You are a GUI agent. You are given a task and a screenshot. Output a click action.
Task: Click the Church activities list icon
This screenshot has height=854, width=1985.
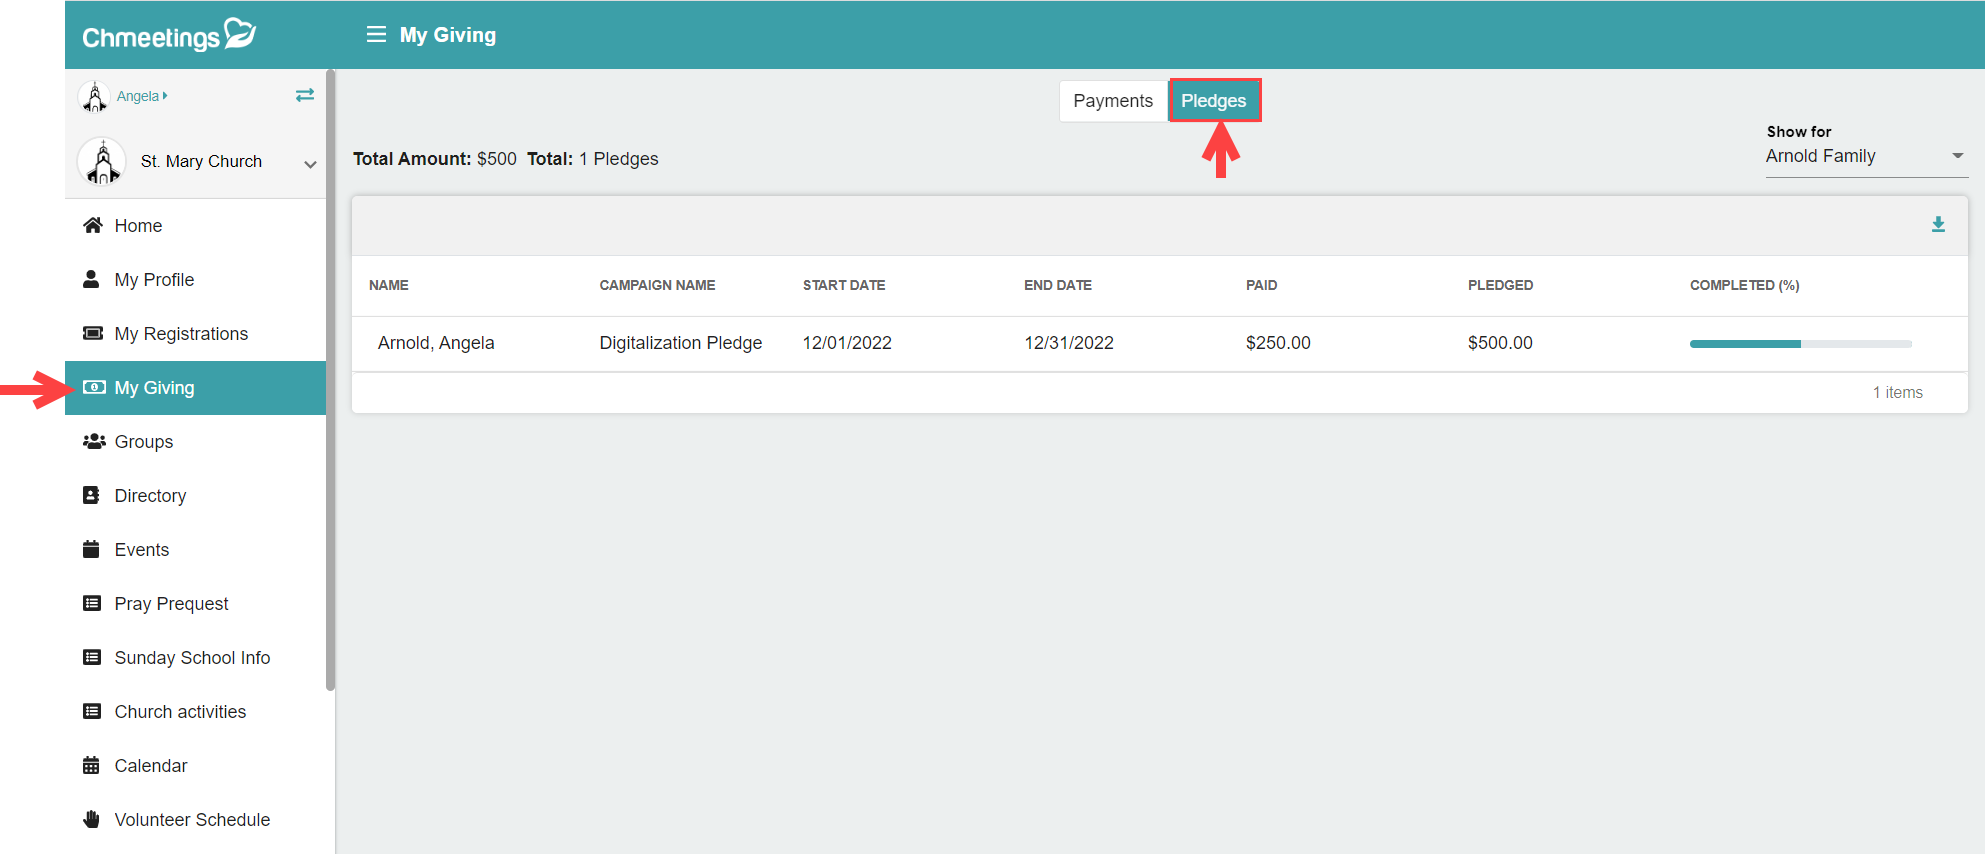coord(92,711)
